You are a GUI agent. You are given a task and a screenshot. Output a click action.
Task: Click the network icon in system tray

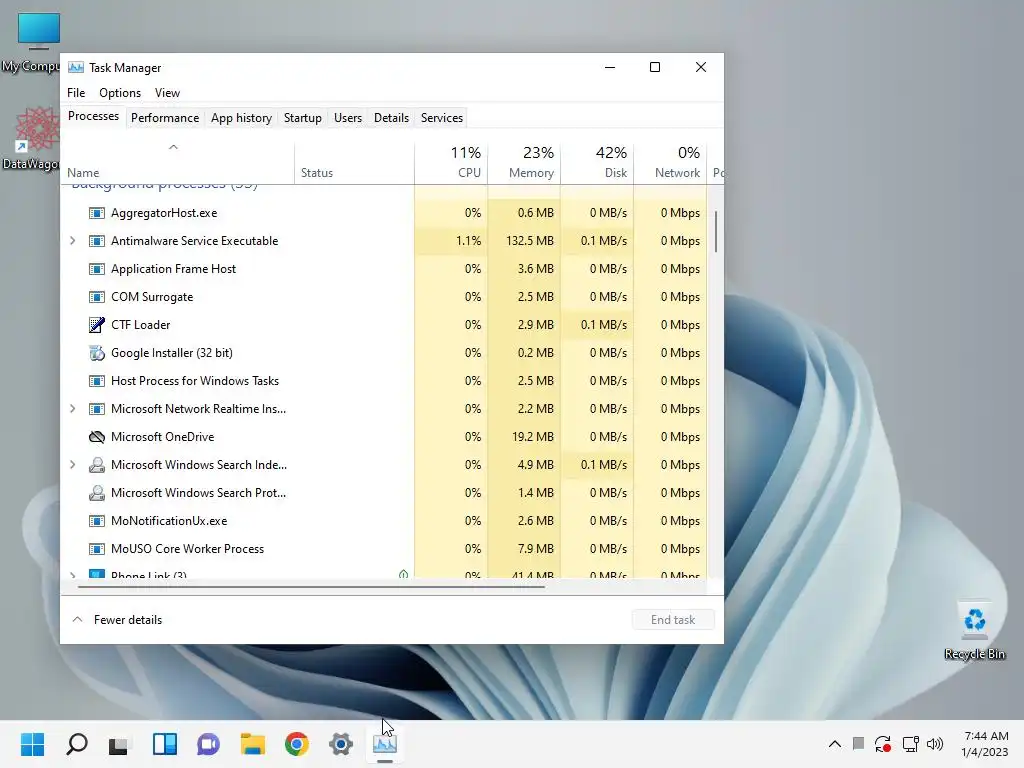tap(910, 744)
